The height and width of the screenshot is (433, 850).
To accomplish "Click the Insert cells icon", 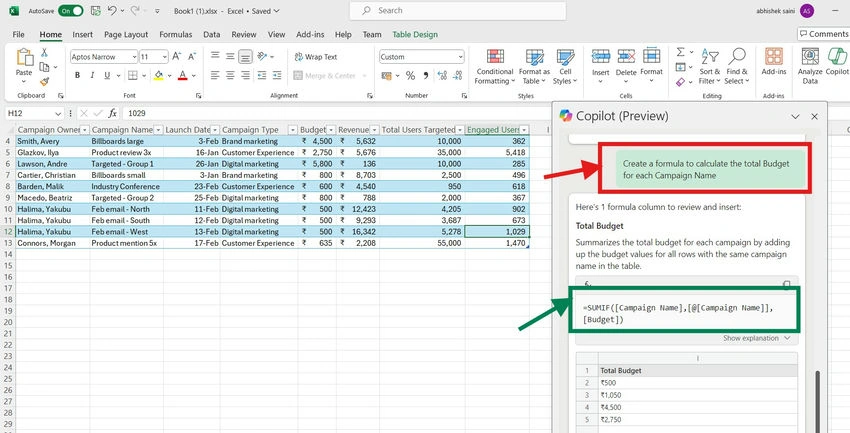I will tap(601, 67).
